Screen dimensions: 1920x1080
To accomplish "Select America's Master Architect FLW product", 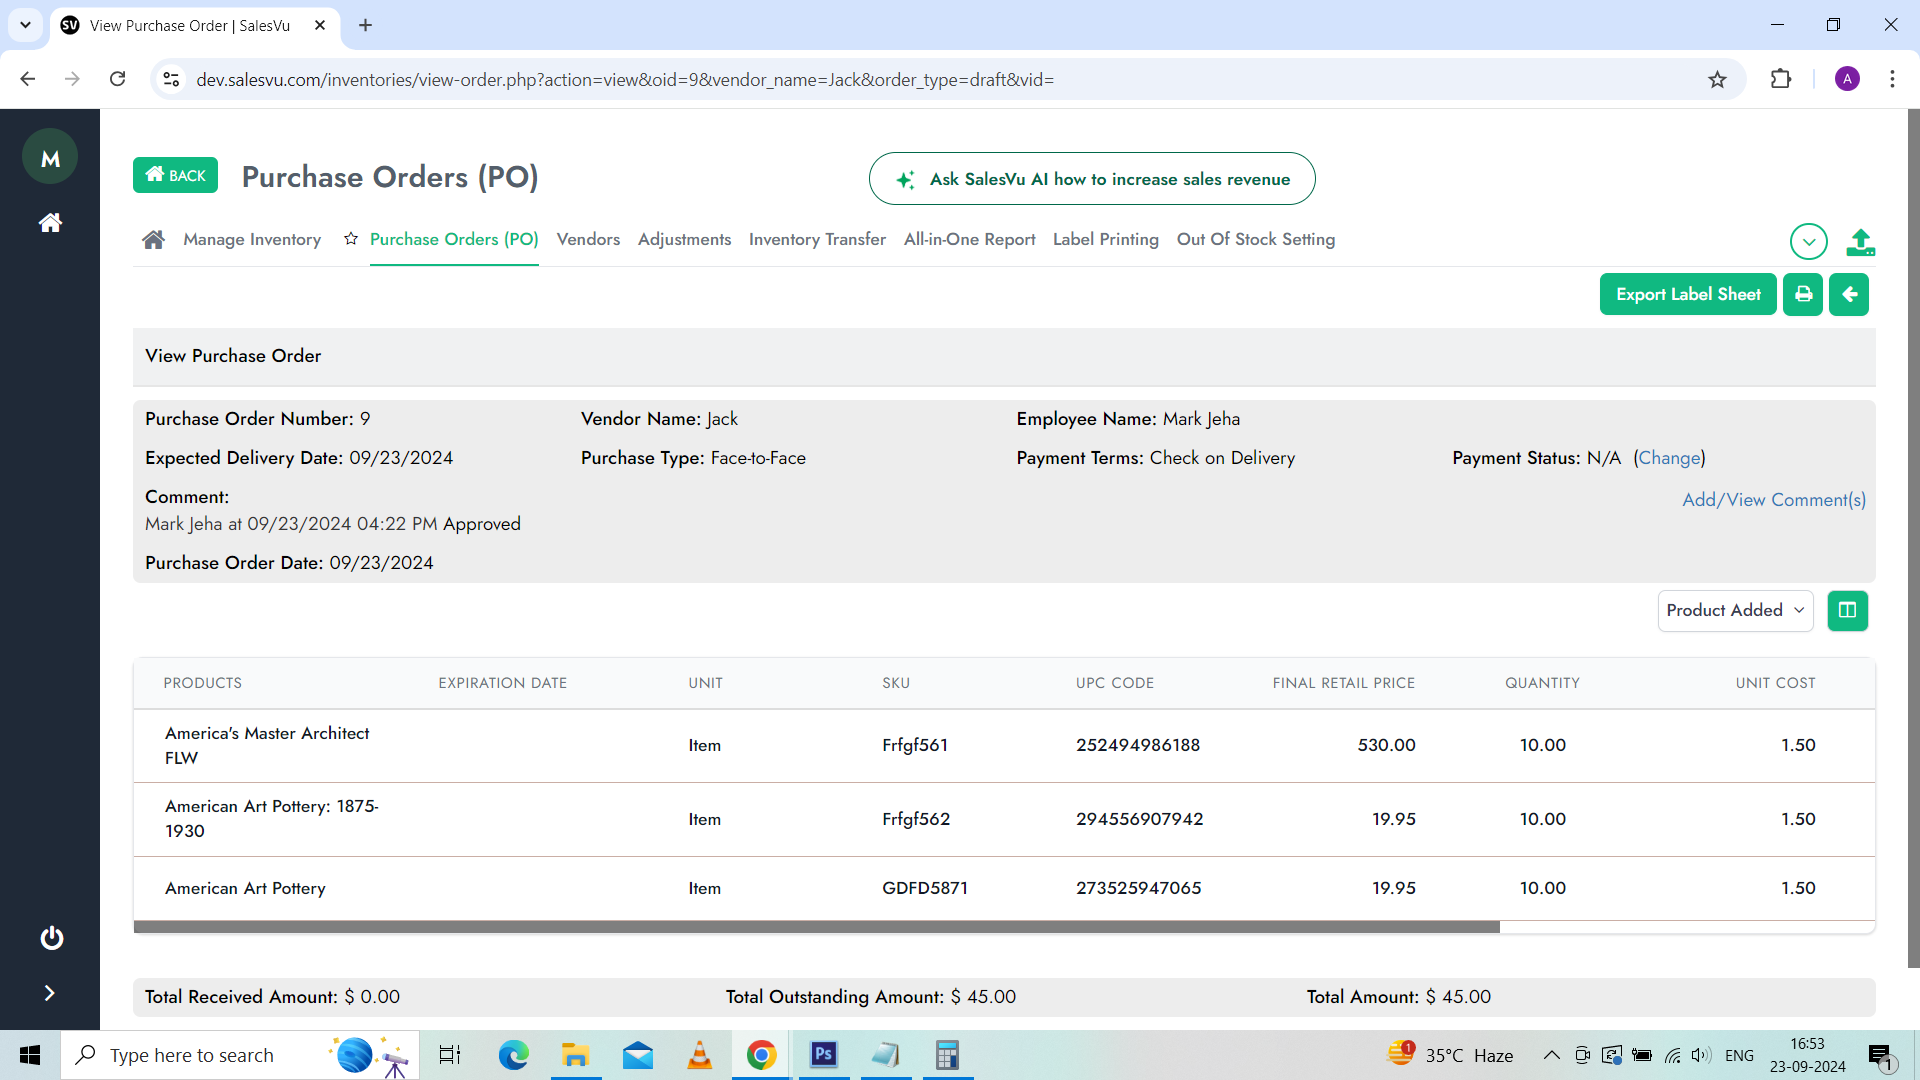I will pyautogui.click(x=267, y=746).
